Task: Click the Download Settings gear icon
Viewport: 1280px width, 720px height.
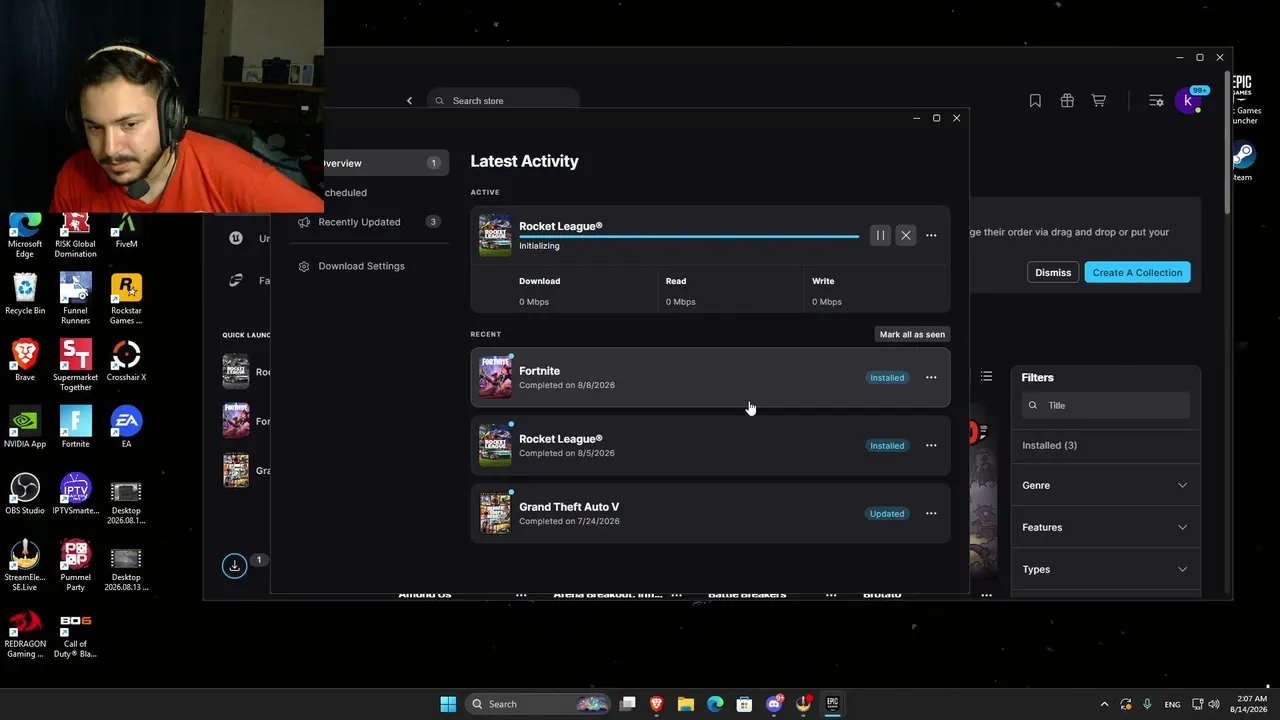Action: (304, 266)
